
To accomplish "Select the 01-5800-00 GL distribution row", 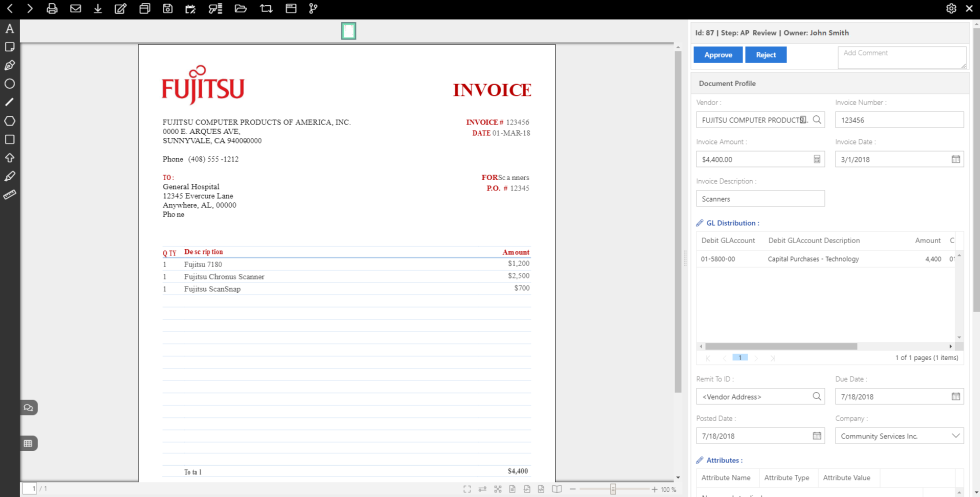I will (820, 259).
